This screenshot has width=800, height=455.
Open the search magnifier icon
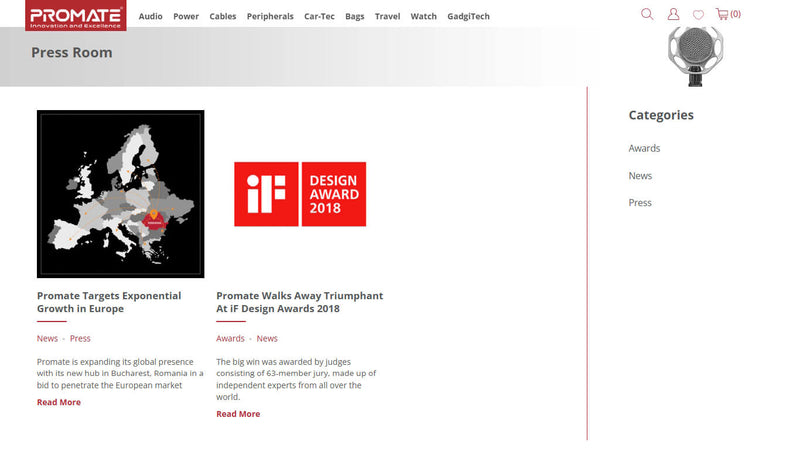click(647, 14)
